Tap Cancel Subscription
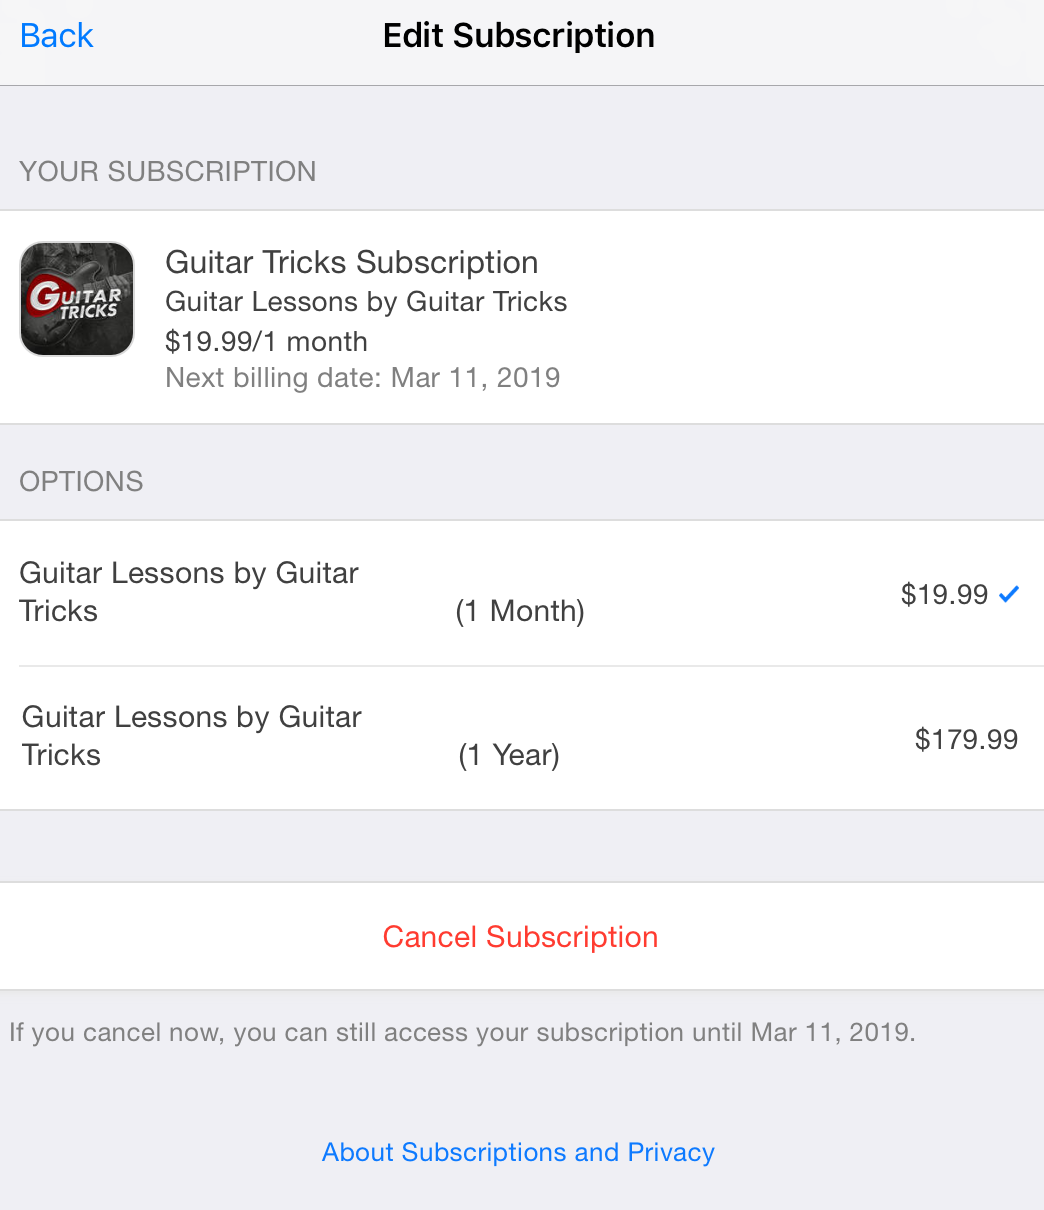The width and height of the screenshot is (1044, 1210). [x=520, y=937]
